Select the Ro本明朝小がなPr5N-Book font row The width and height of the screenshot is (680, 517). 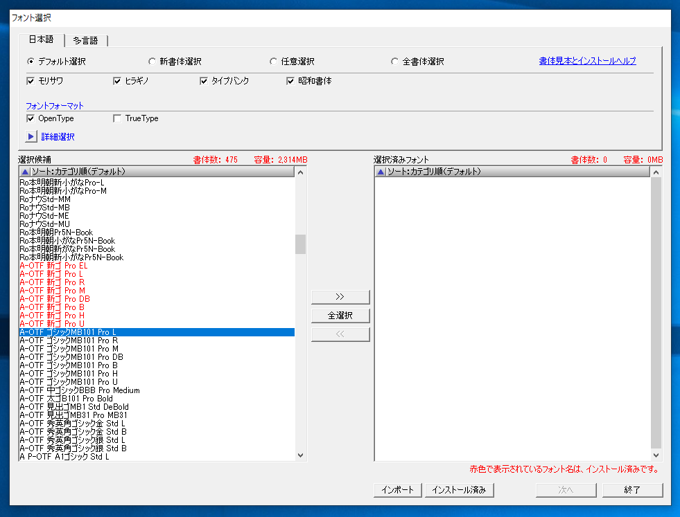[157, 241]
